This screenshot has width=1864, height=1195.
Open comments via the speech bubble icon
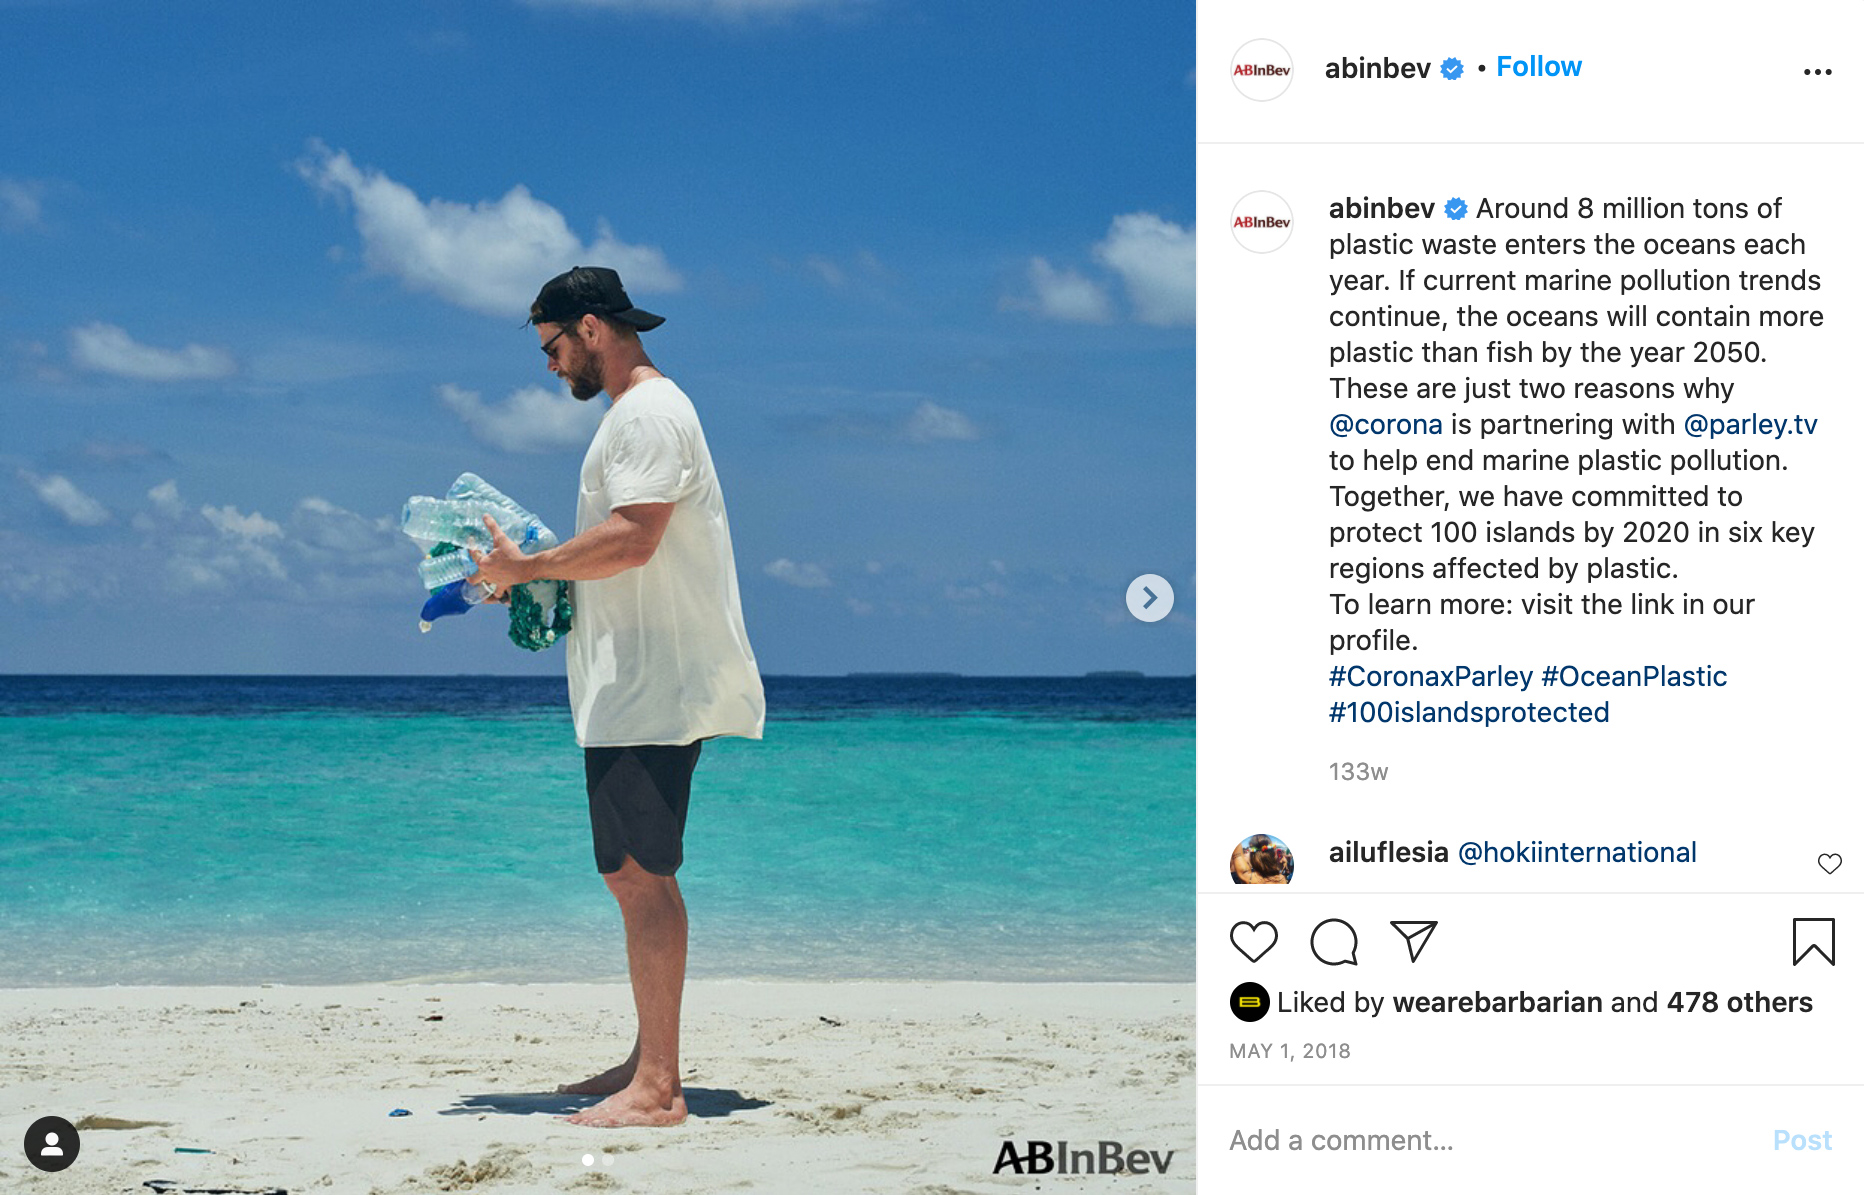[x=1334, y=942]
